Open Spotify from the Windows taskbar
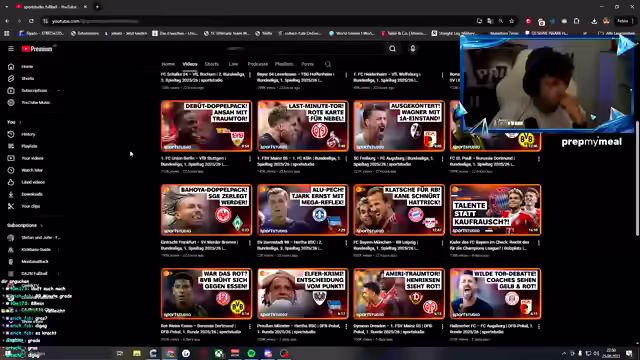The image size is (640, 360). (251, 353)
